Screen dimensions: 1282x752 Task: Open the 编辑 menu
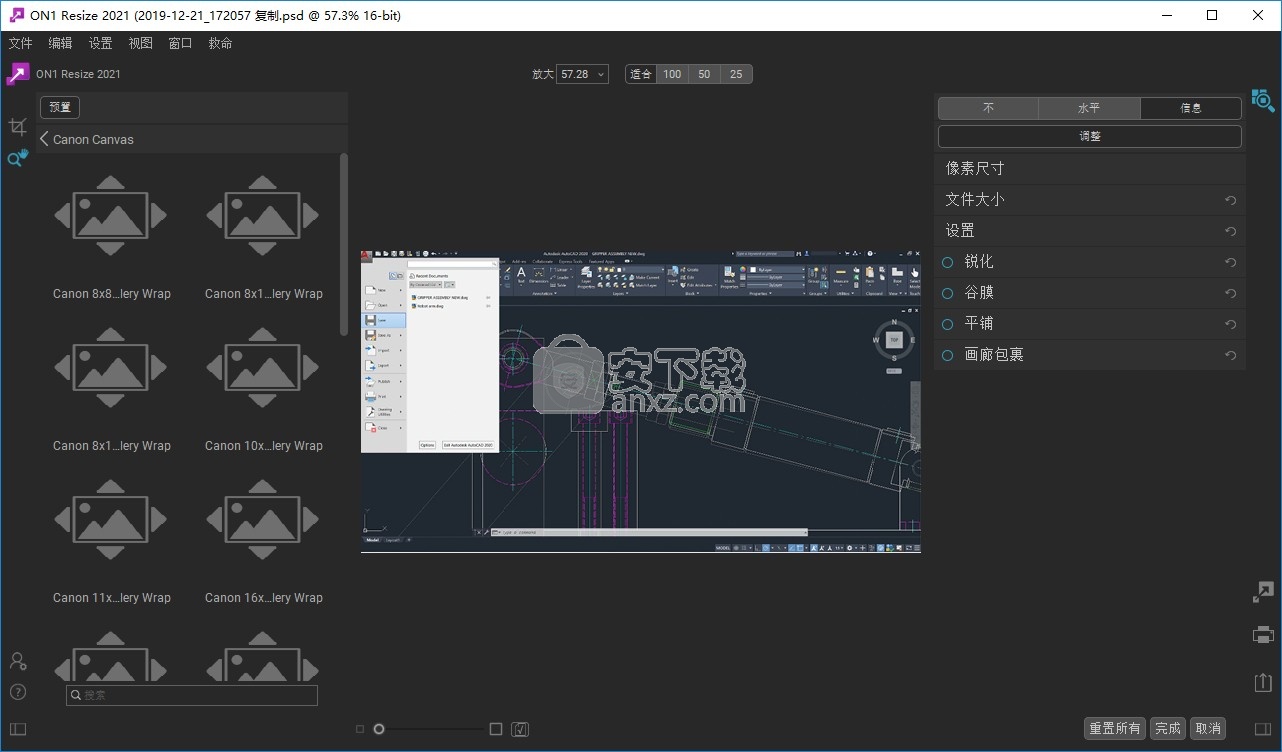point(60,43)
